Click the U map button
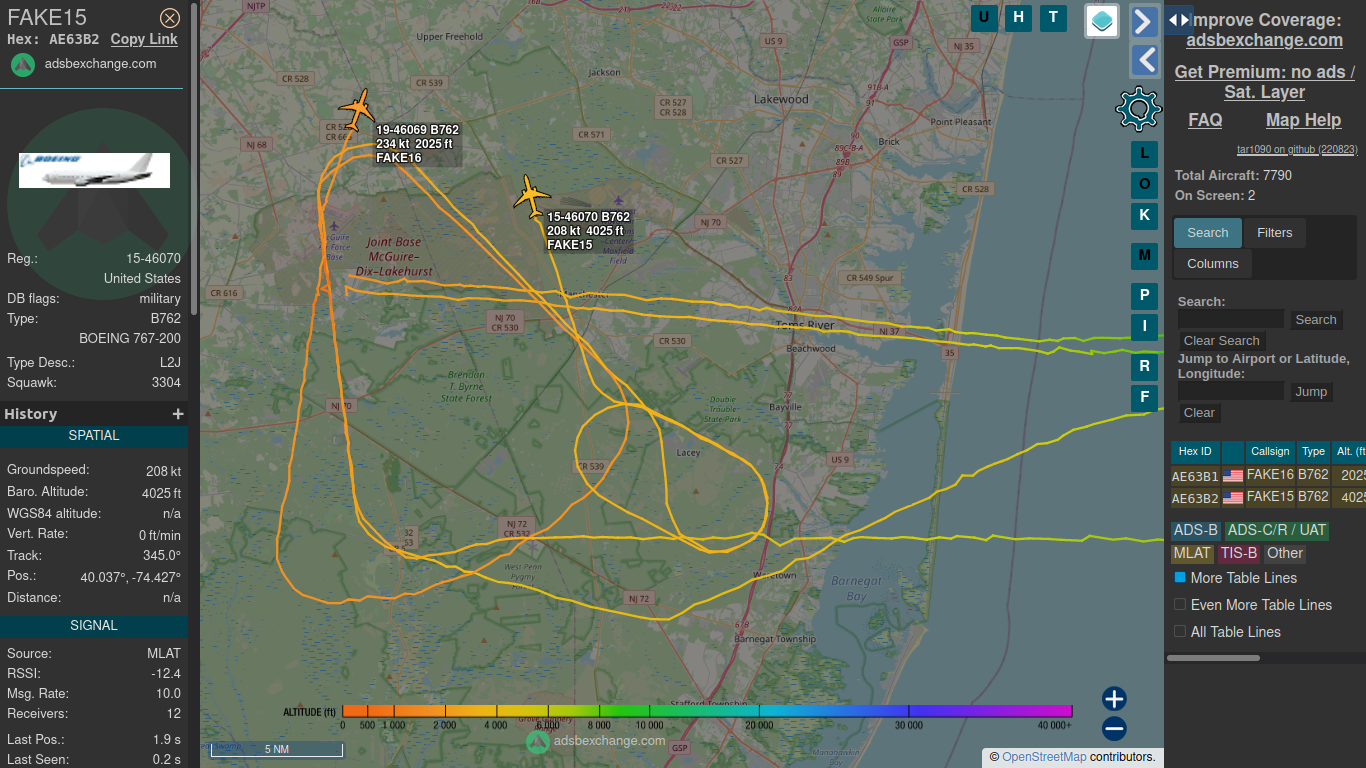 tap(984, 17)
